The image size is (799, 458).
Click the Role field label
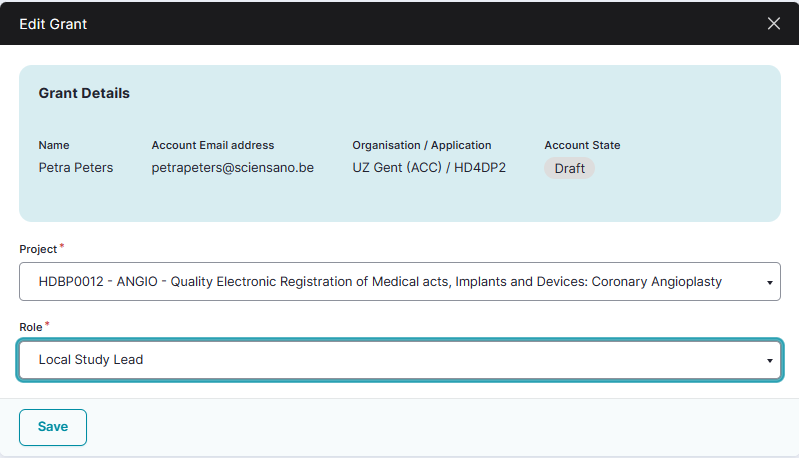(30, 327)
